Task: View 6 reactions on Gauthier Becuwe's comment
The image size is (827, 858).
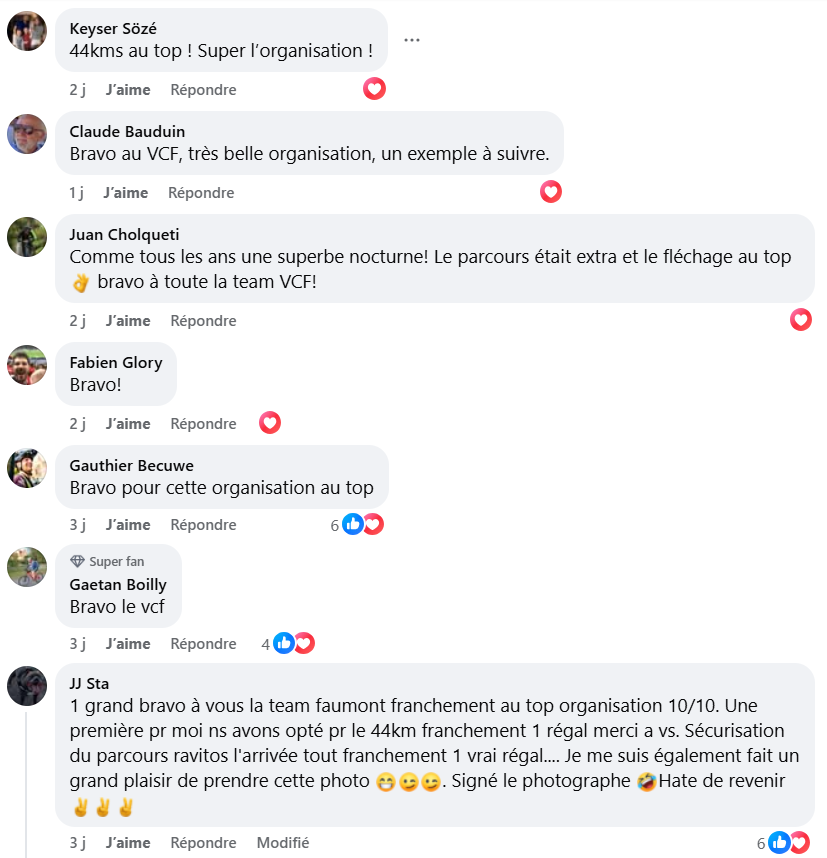Action: (357, 524)
